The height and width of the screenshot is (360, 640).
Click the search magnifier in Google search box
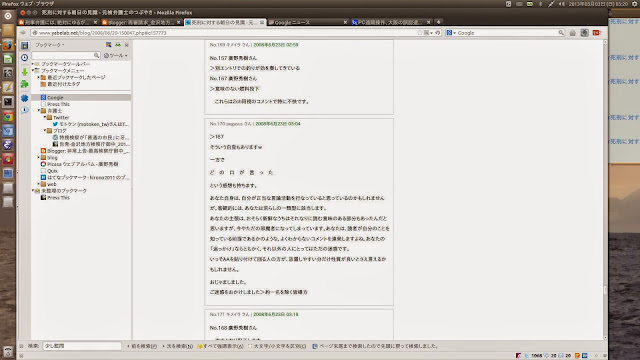561,33
